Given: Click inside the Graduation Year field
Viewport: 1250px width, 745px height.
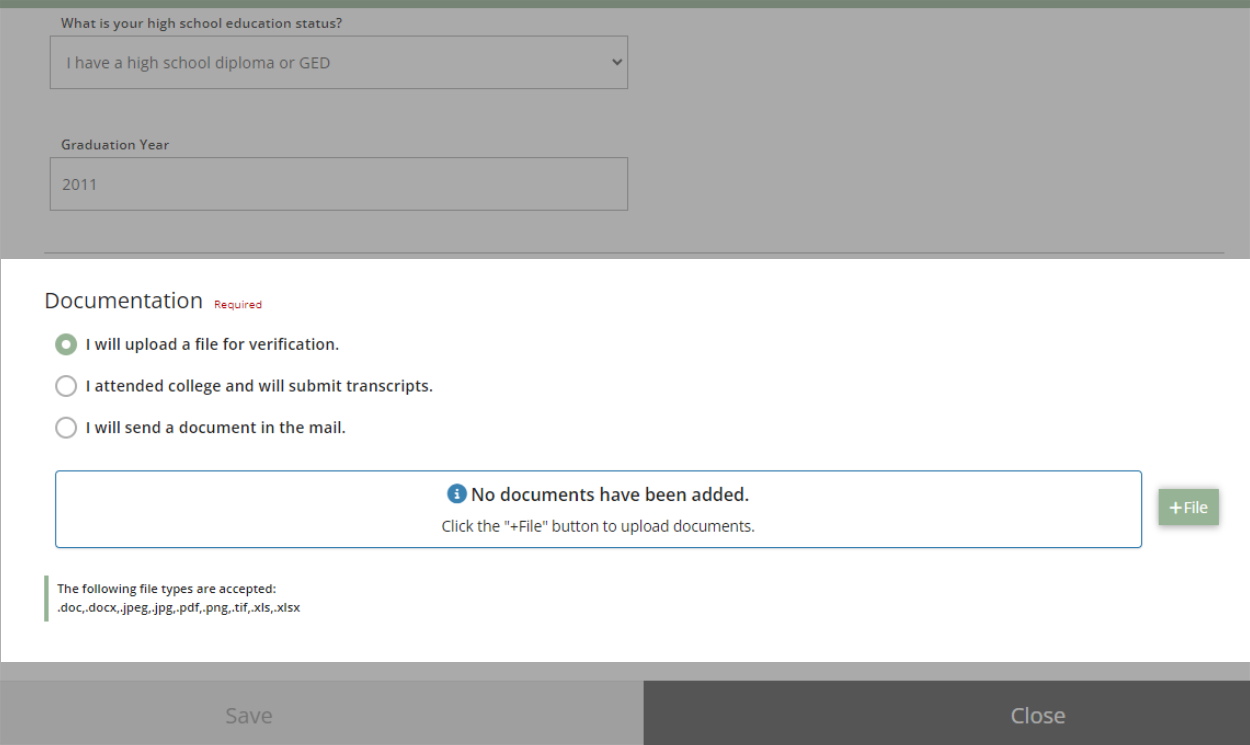Looking at the screenshot, I should point(339,183).
